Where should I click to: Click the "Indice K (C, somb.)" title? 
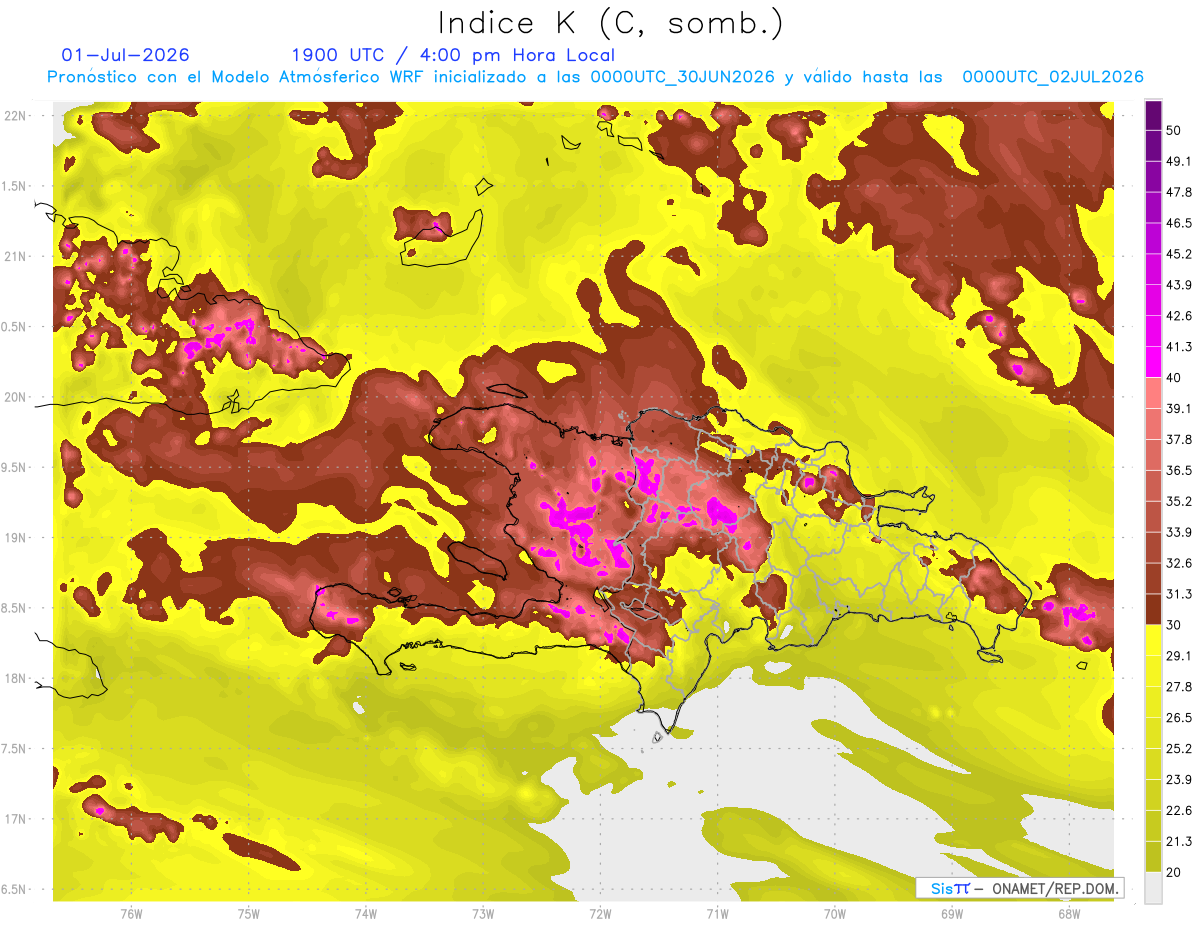tap(610, 23)
